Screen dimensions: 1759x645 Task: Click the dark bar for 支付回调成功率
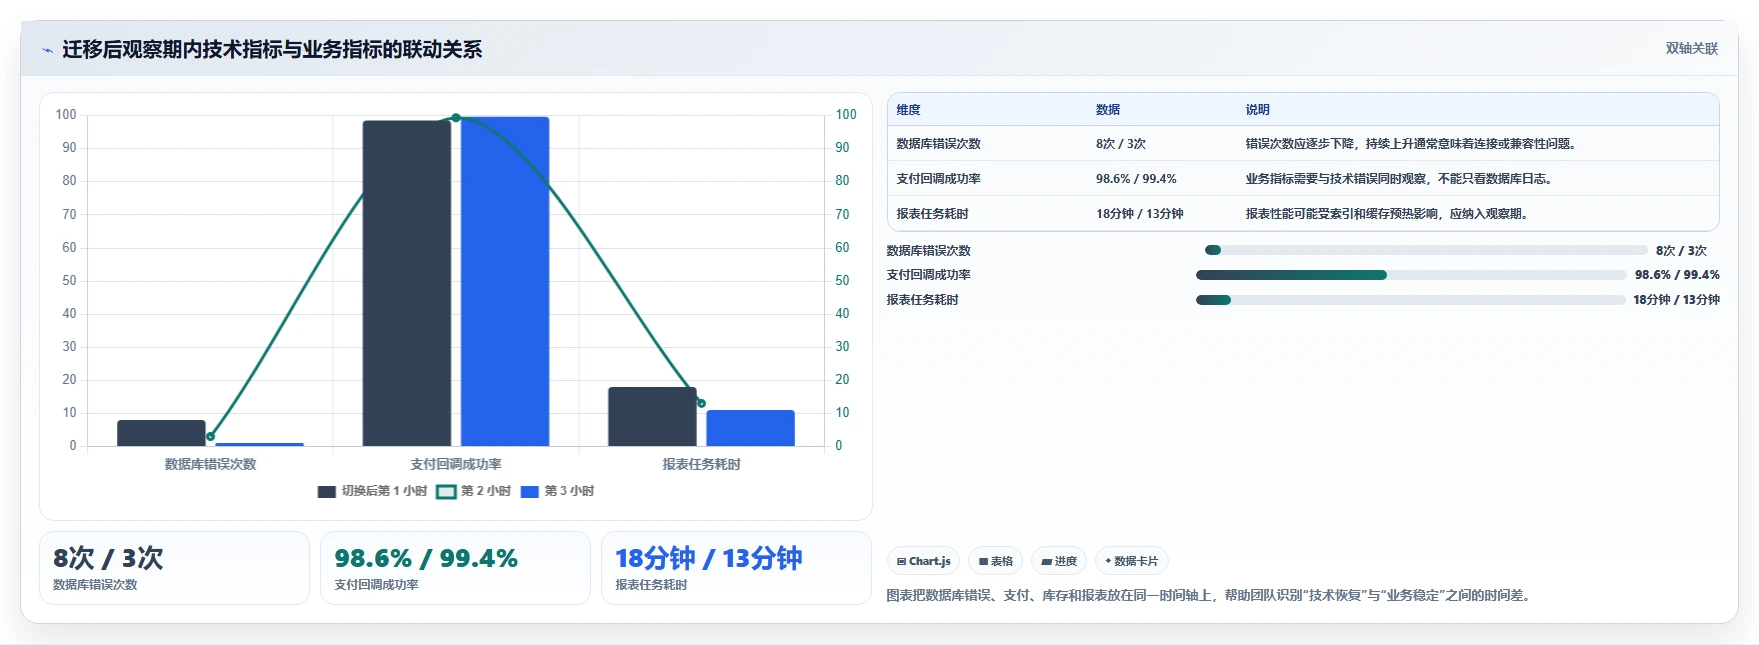[x=406, y=283]
